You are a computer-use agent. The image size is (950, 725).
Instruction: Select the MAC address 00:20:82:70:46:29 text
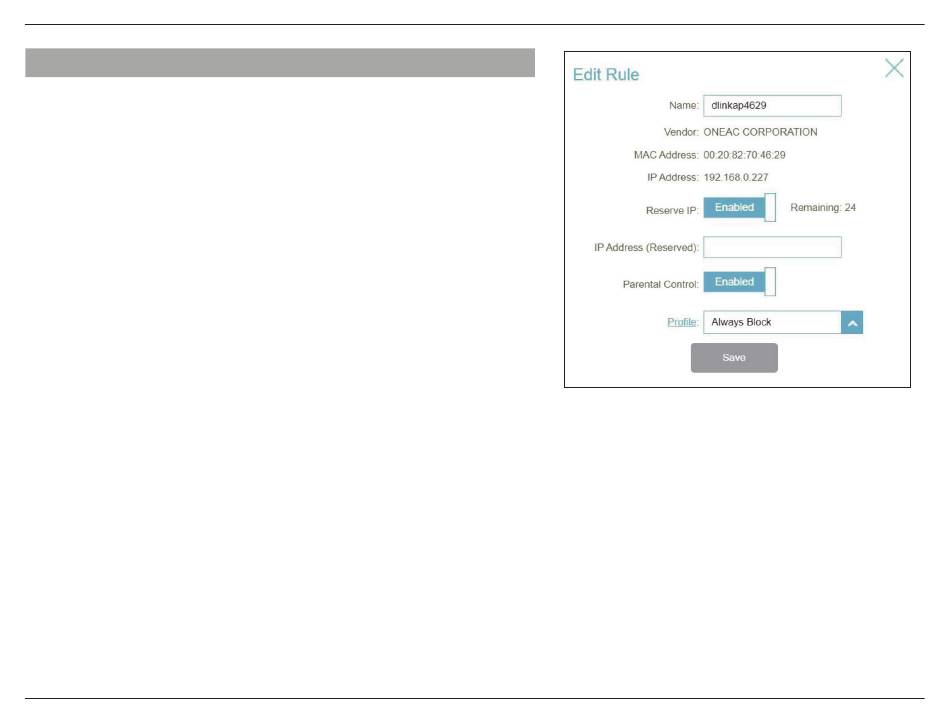click(x=744, y=155)
